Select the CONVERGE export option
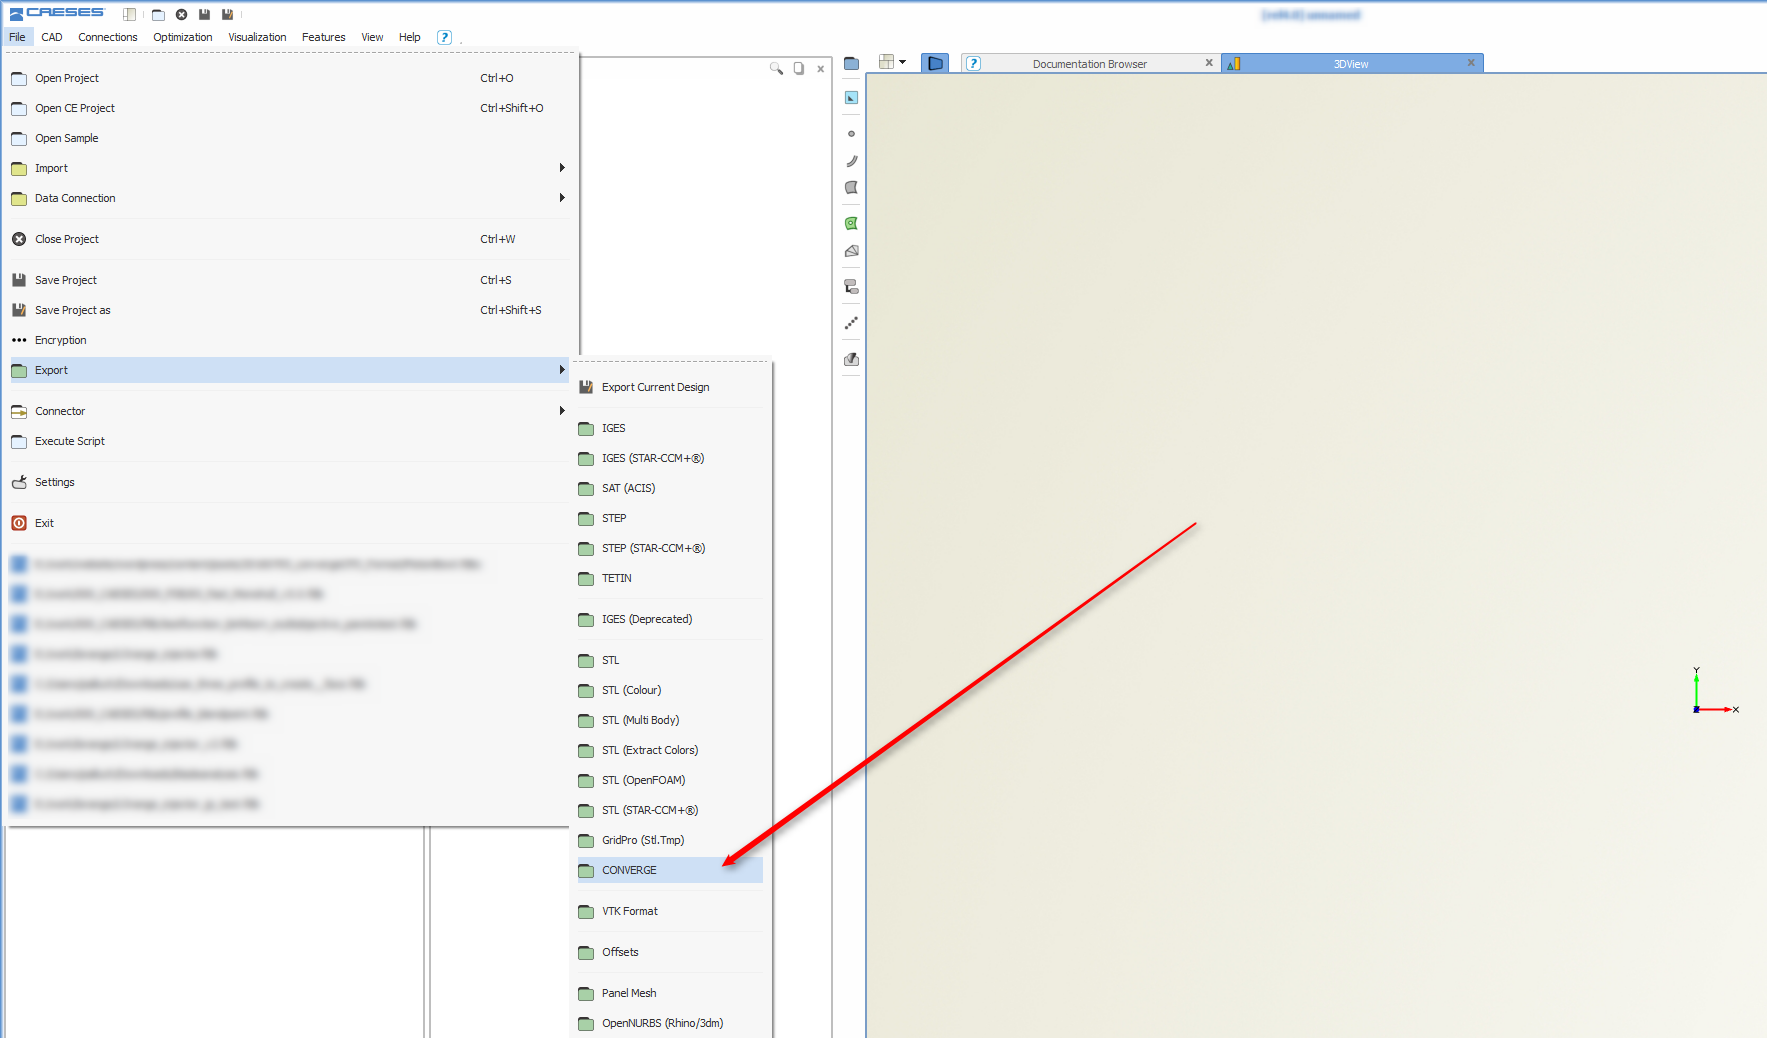1767x1038 pixels. 670,870
